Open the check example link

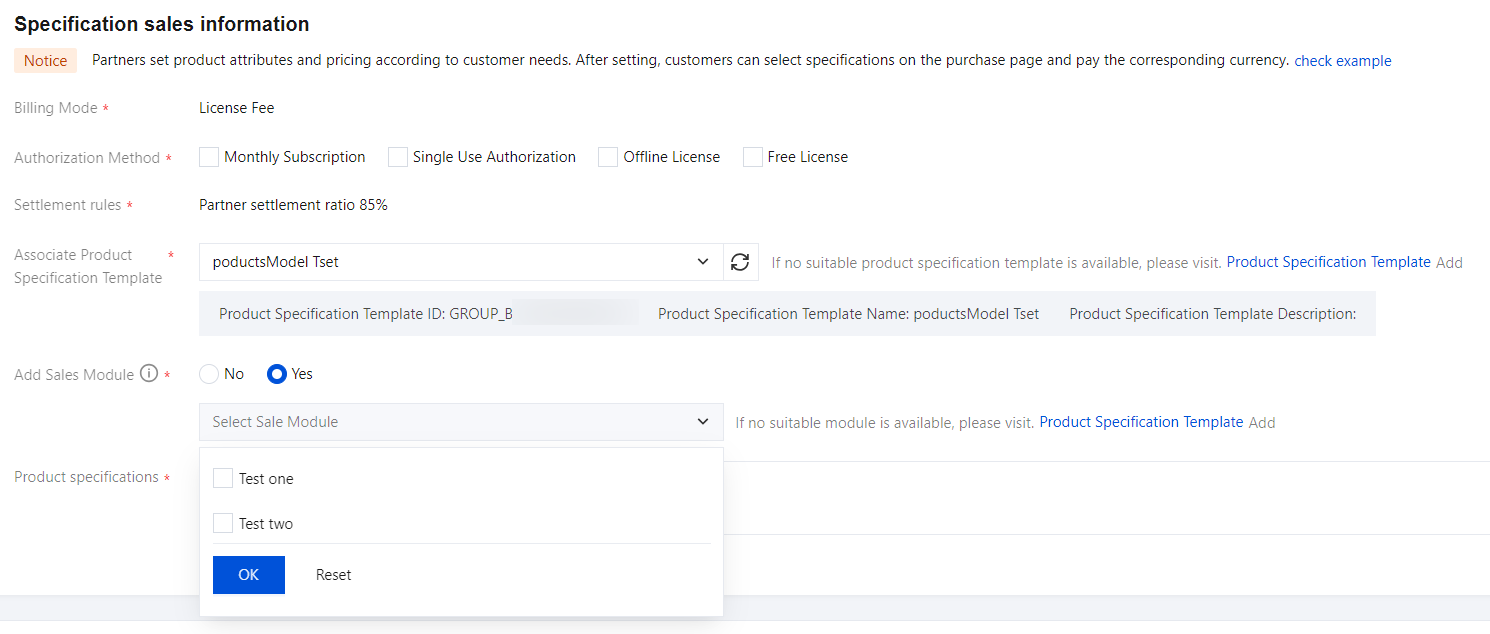(x=1342, y=60)
